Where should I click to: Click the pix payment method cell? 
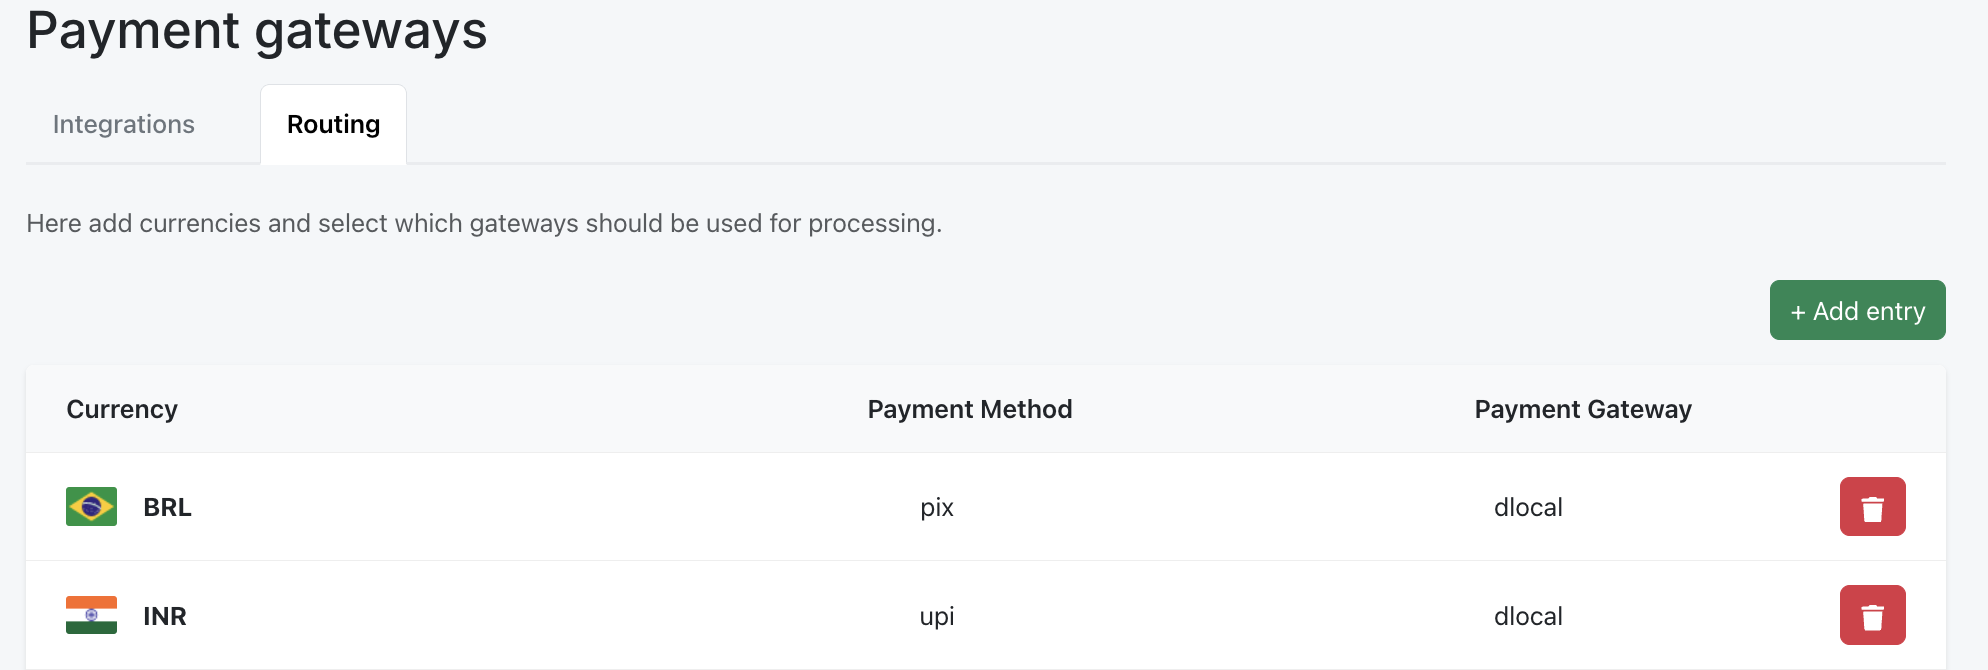[937, 508]
